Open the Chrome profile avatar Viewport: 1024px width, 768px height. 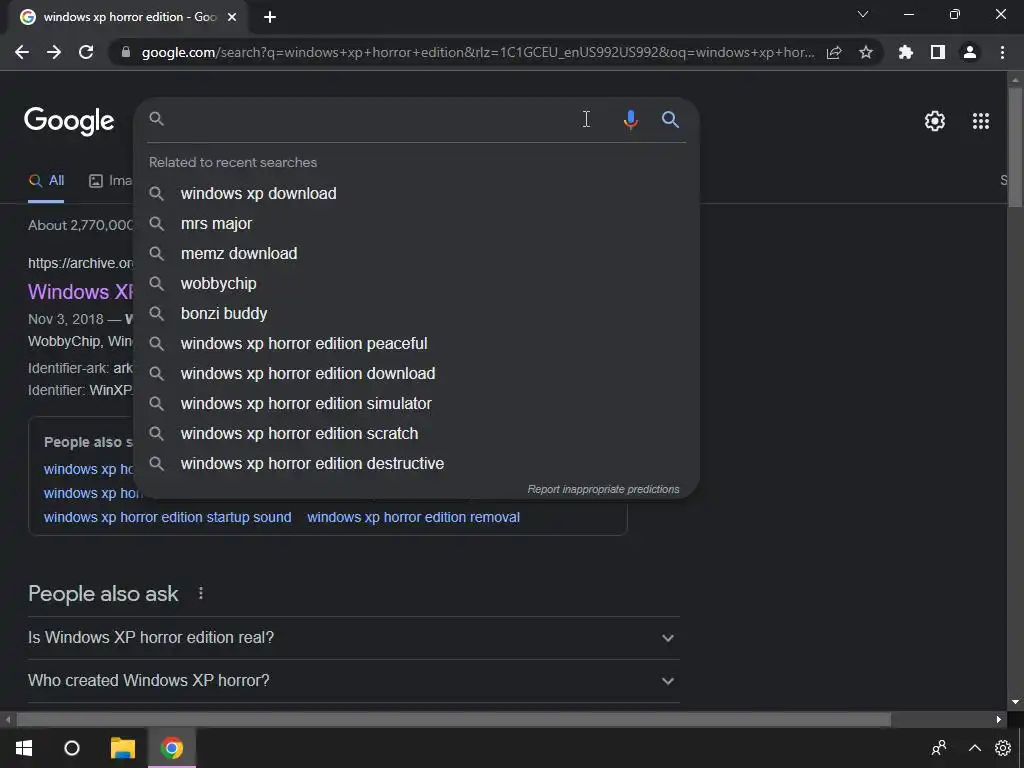tap(970, 52)
